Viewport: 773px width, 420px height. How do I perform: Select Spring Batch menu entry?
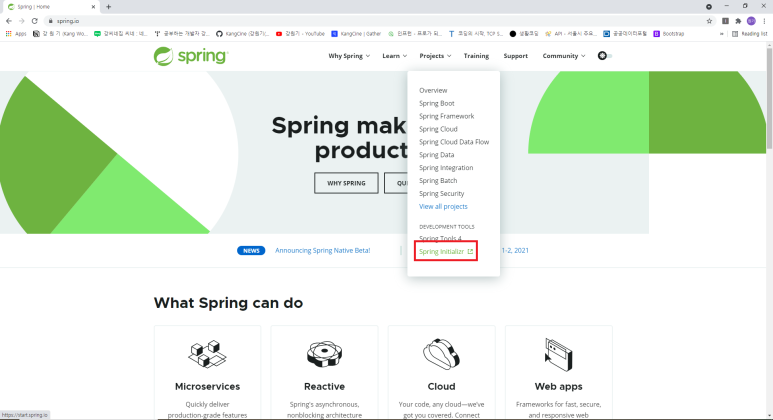coord(438,180)
